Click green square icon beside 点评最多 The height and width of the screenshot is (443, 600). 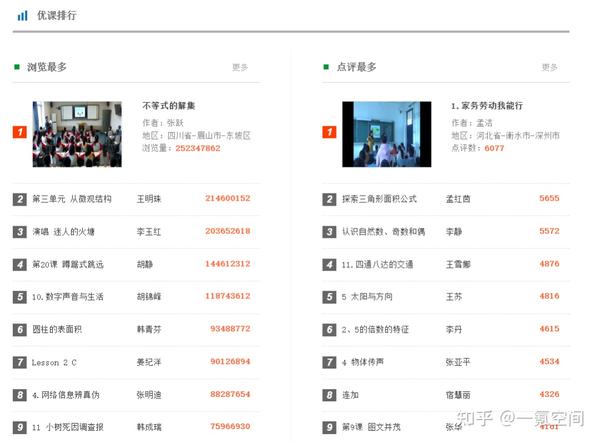[x=326, y=67]
